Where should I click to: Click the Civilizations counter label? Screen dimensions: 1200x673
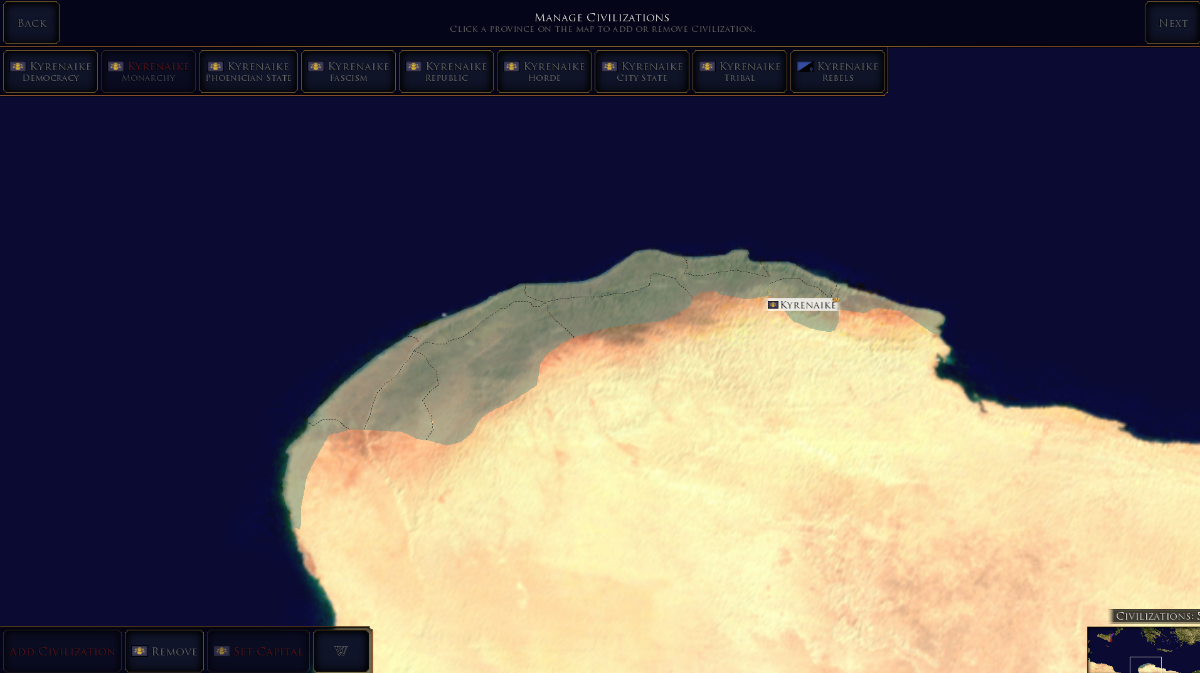tap(1156, 616)
